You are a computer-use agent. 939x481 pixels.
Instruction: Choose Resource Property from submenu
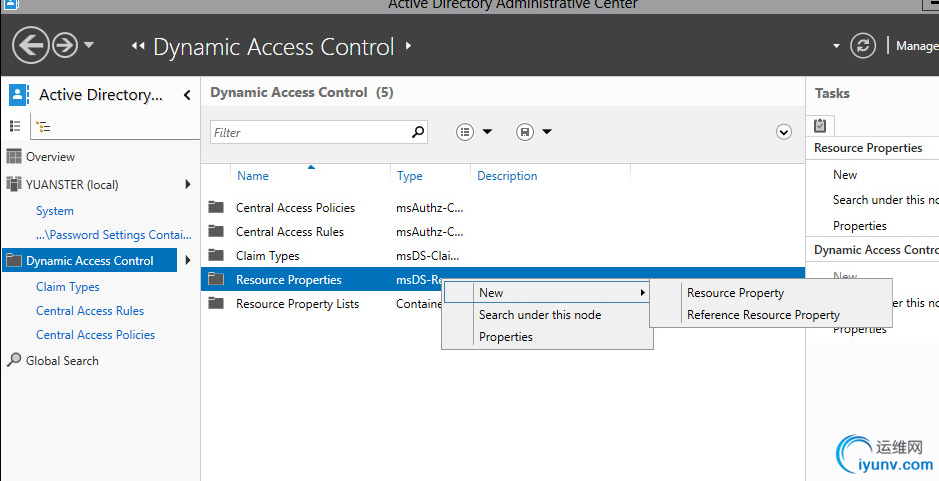click(735, 293)
